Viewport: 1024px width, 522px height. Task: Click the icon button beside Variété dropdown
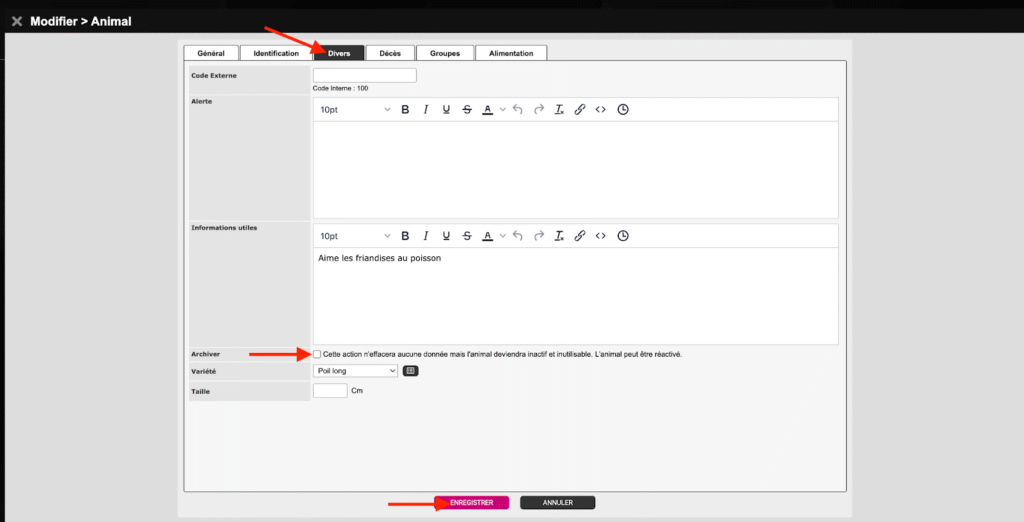click(x=410, y=371)
